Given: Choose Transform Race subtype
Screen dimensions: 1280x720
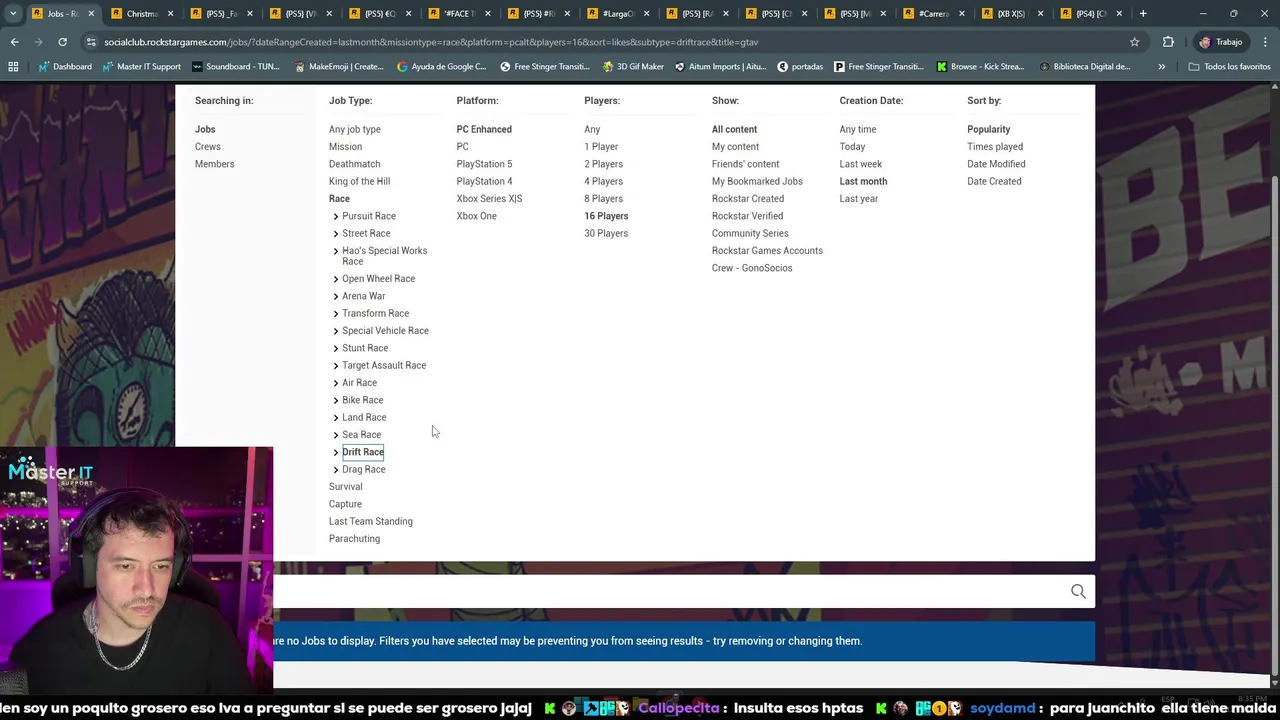Looking at the screenshot, I should pyautogui.click(x=375, y=313).
